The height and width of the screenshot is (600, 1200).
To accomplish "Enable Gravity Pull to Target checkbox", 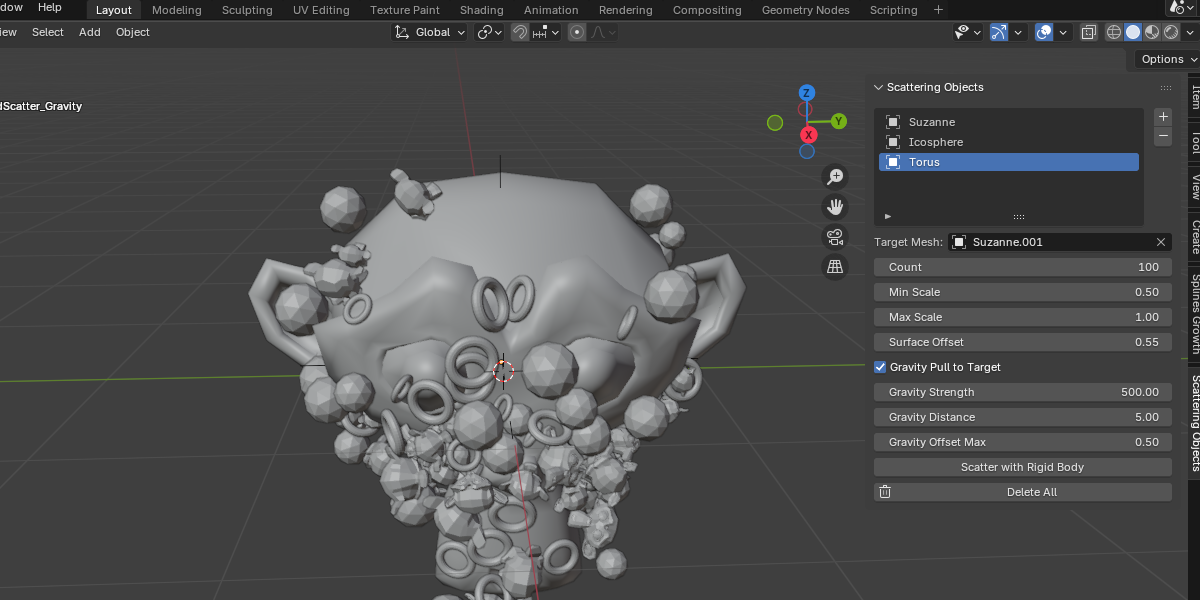I will pos(880,367).
